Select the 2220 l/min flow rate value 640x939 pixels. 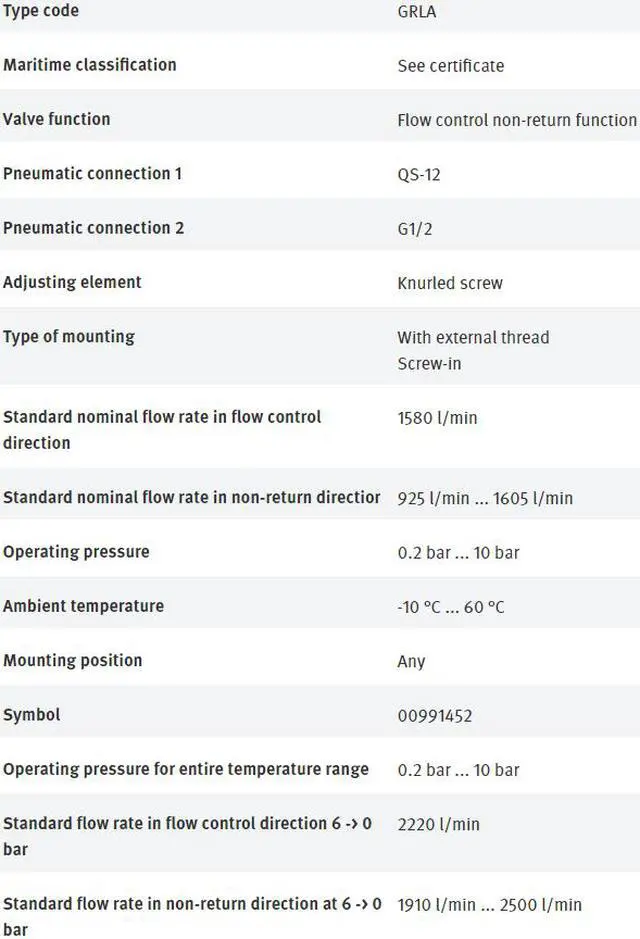tap(438, 825)
